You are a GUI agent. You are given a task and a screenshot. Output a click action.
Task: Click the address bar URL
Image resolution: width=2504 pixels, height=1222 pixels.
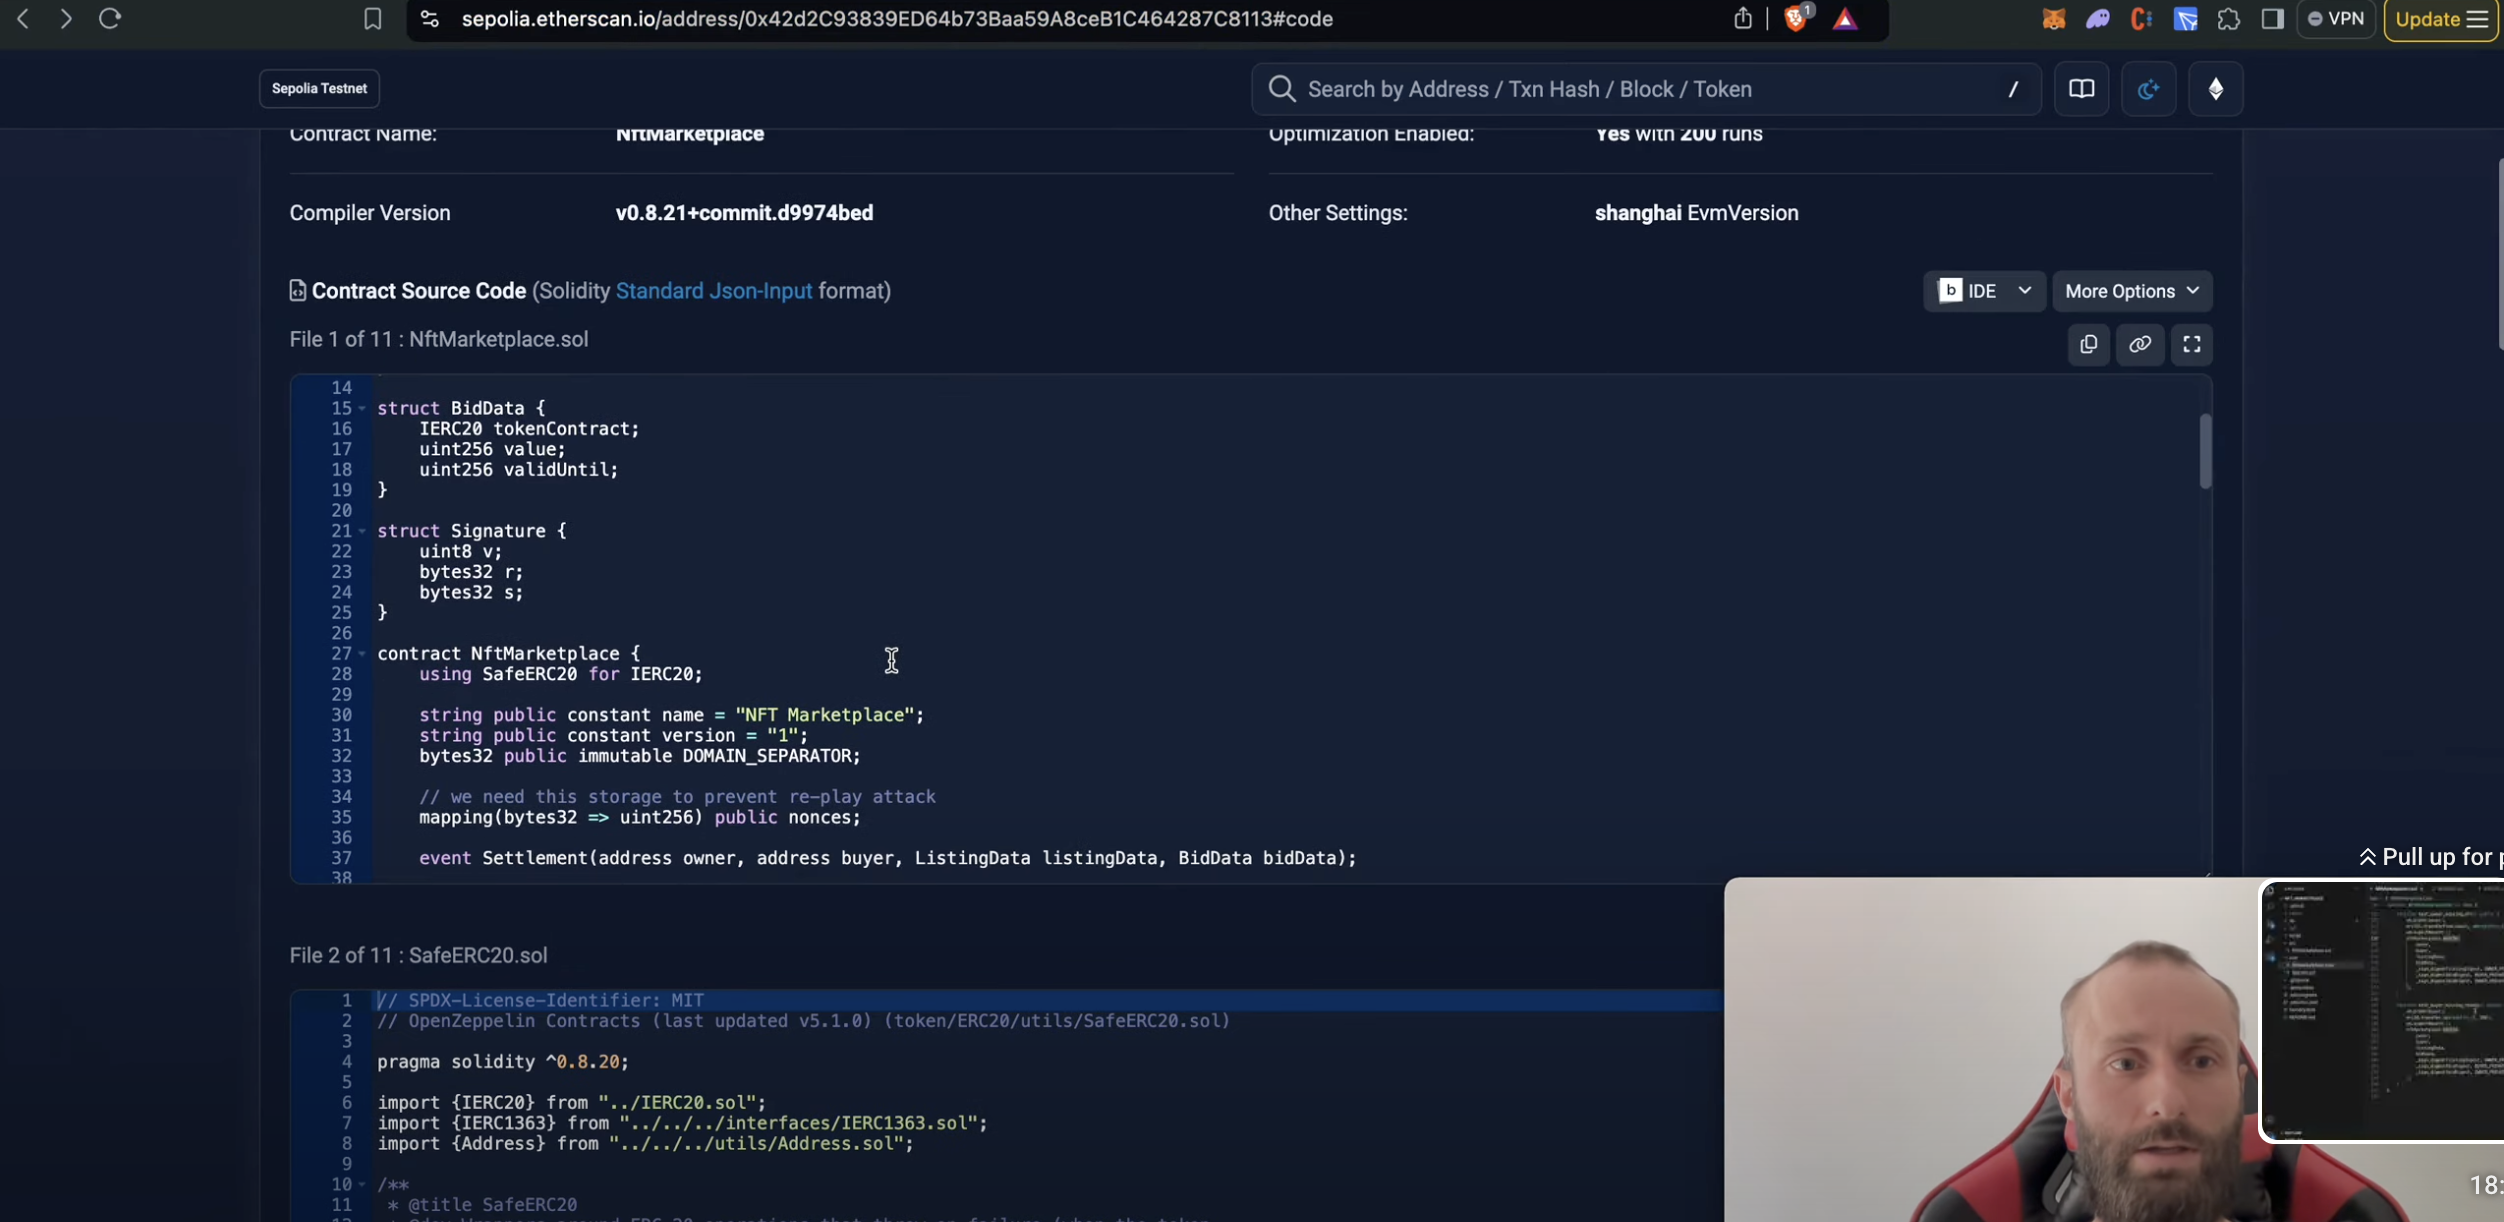(x=897, y=19)
